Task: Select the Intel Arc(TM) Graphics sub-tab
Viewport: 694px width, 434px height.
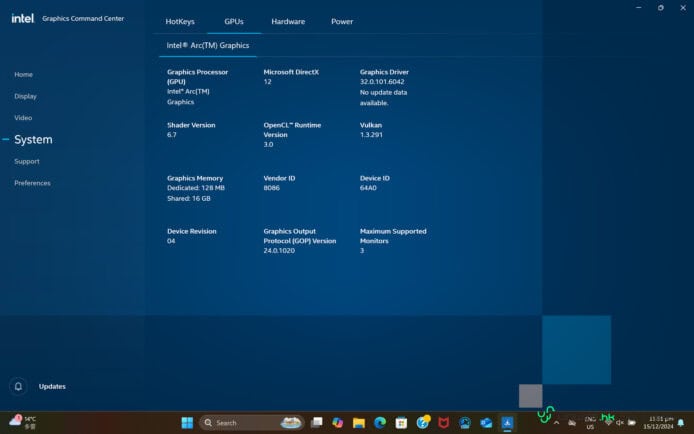Action: pos(208,46)
